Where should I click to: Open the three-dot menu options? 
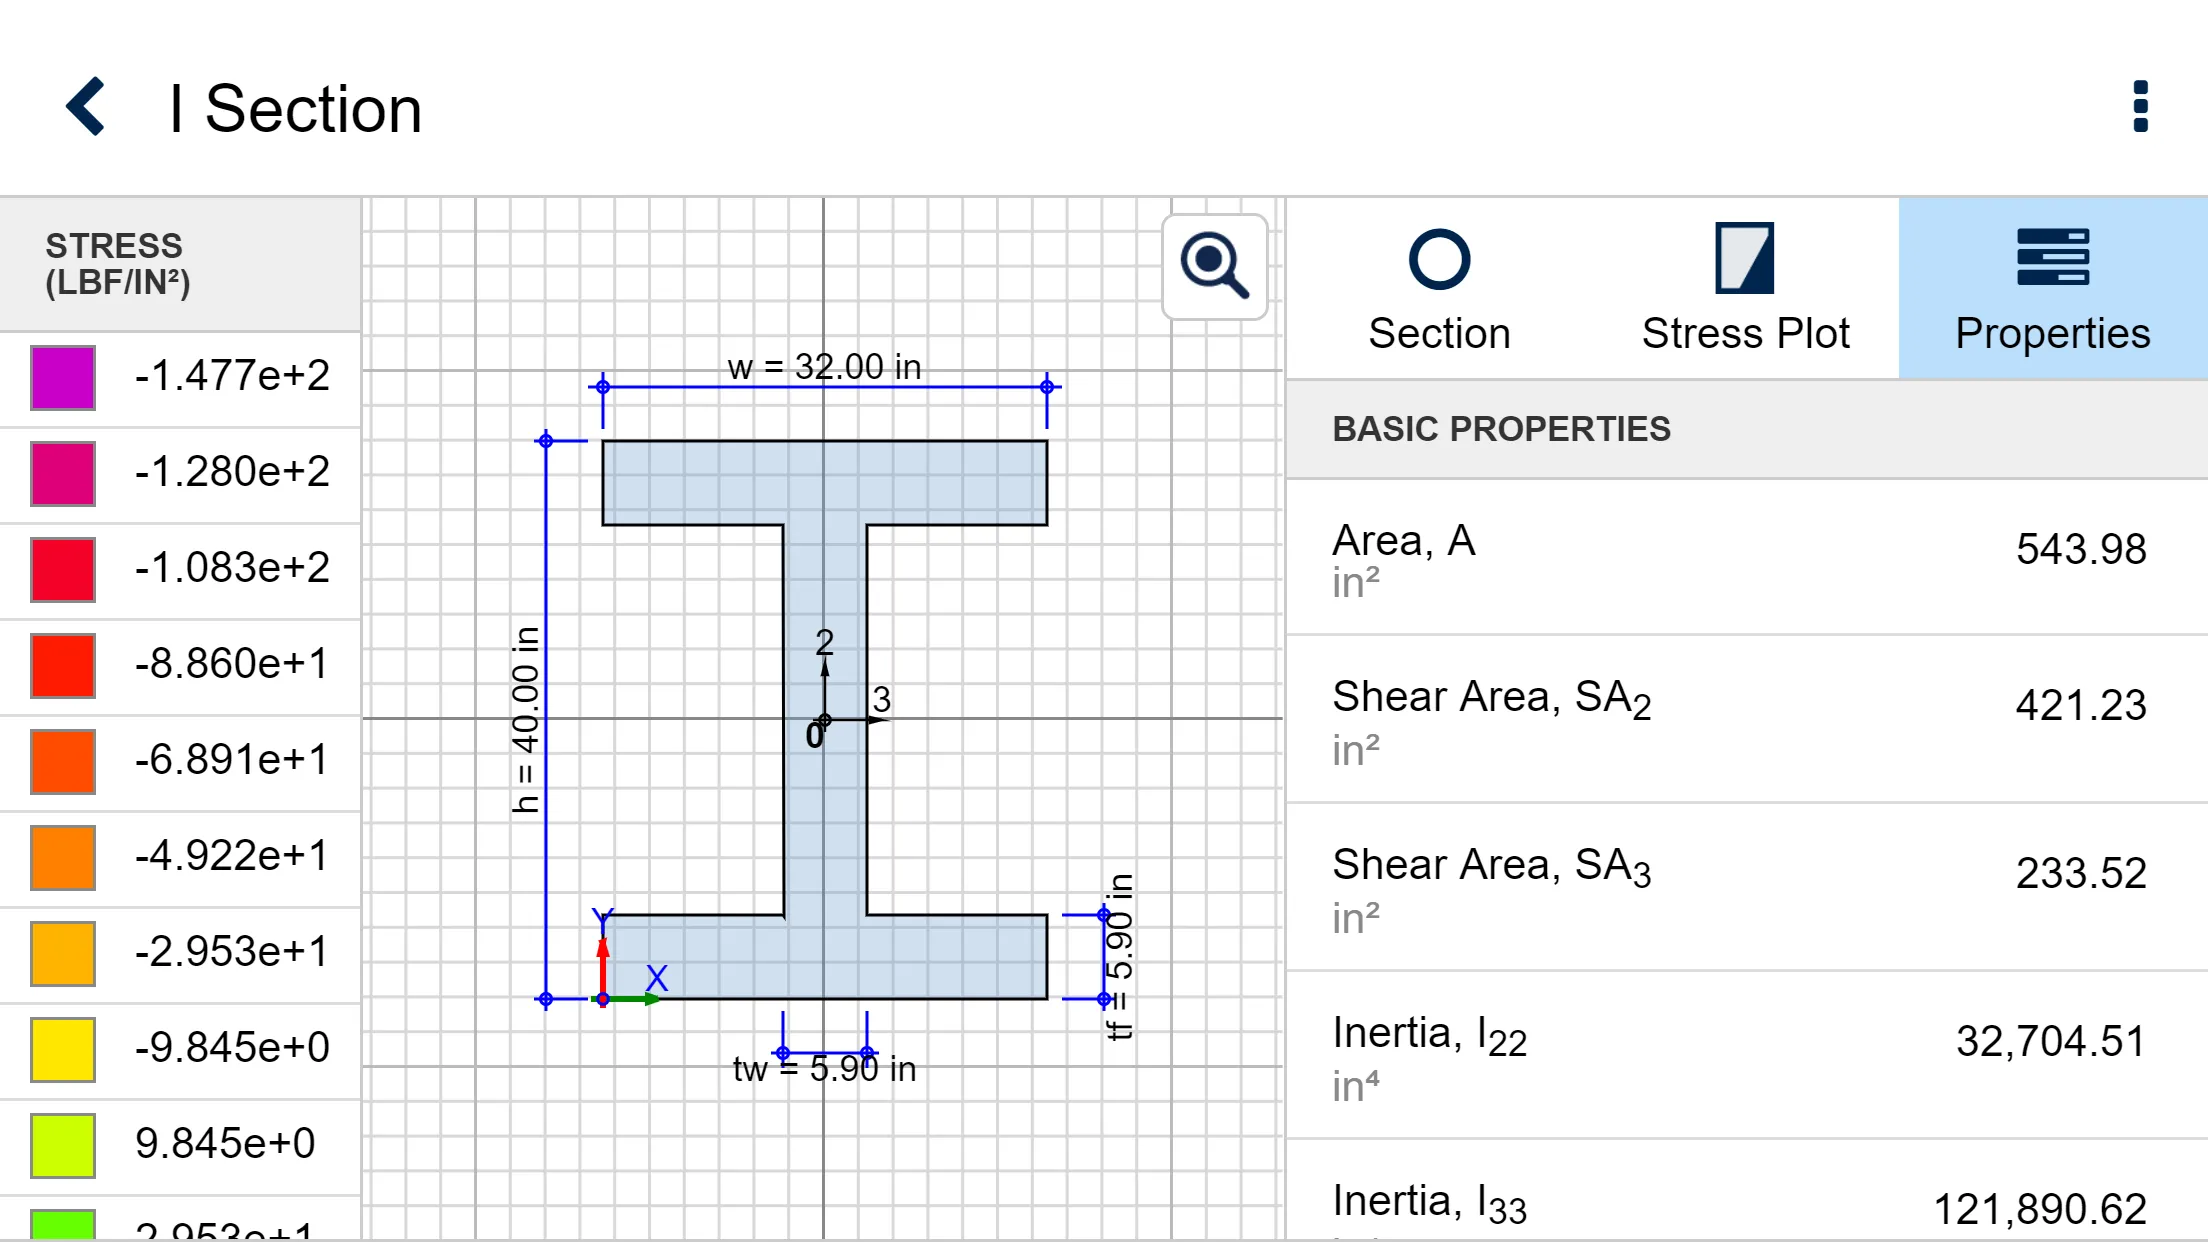(x=2138, y=106)
